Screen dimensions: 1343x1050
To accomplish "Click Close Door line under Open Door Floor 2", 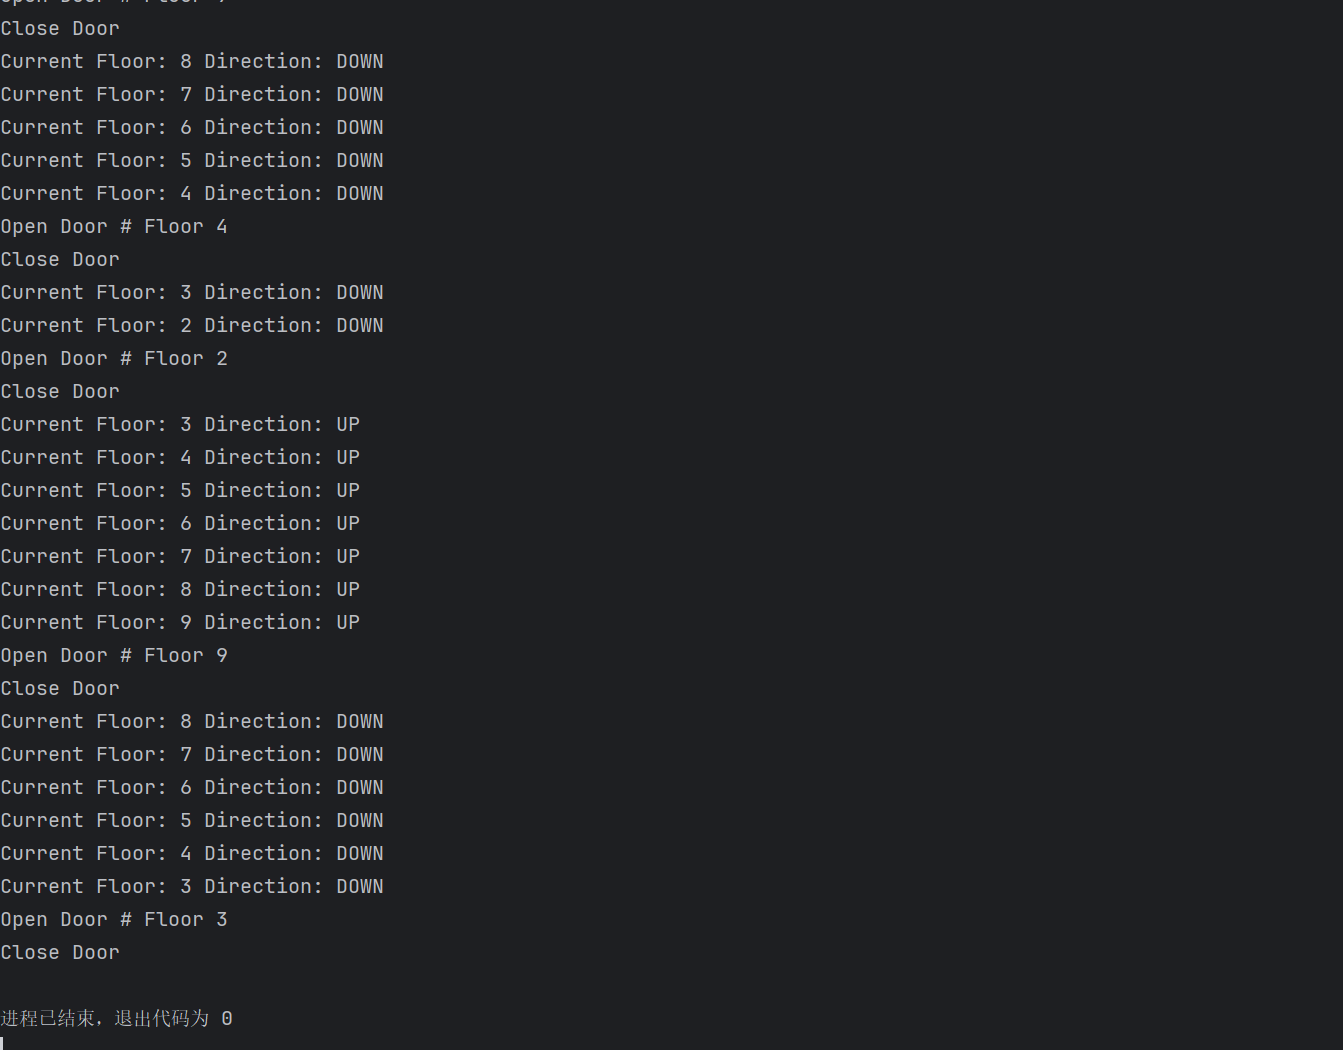I will [x=60, y=392].
